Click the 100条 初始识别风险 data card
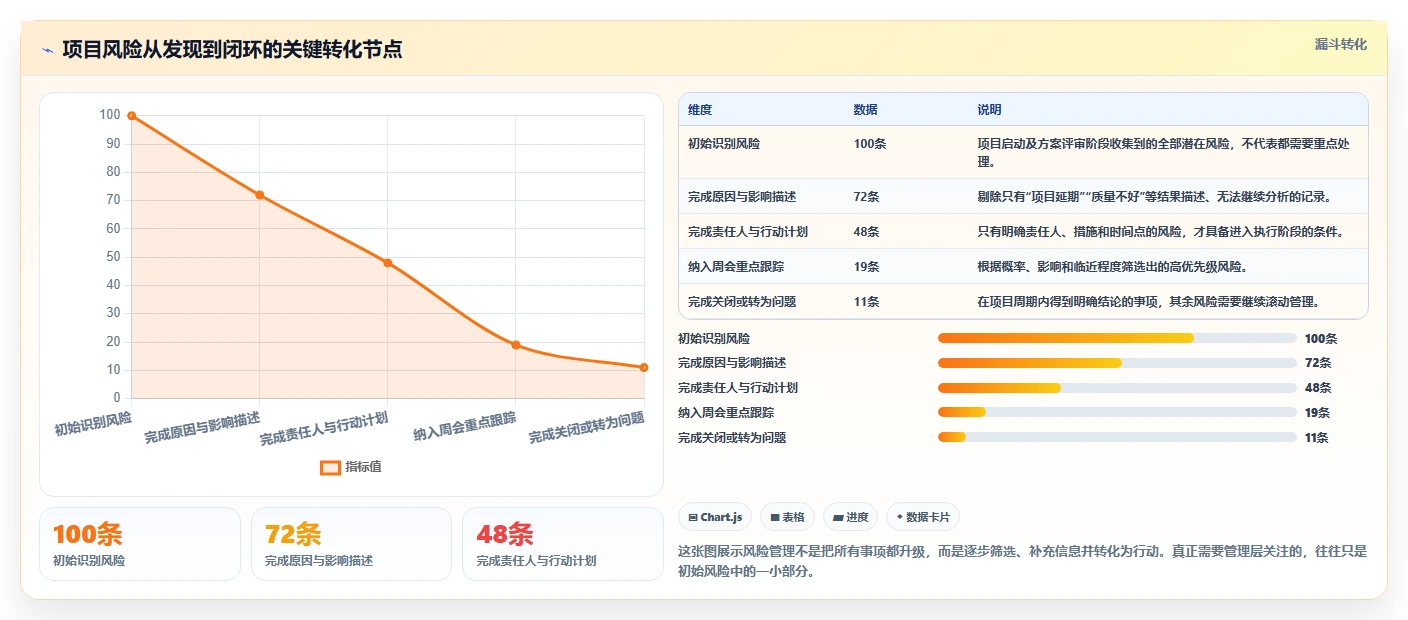 pyautogui.click(x=140, y=544)
